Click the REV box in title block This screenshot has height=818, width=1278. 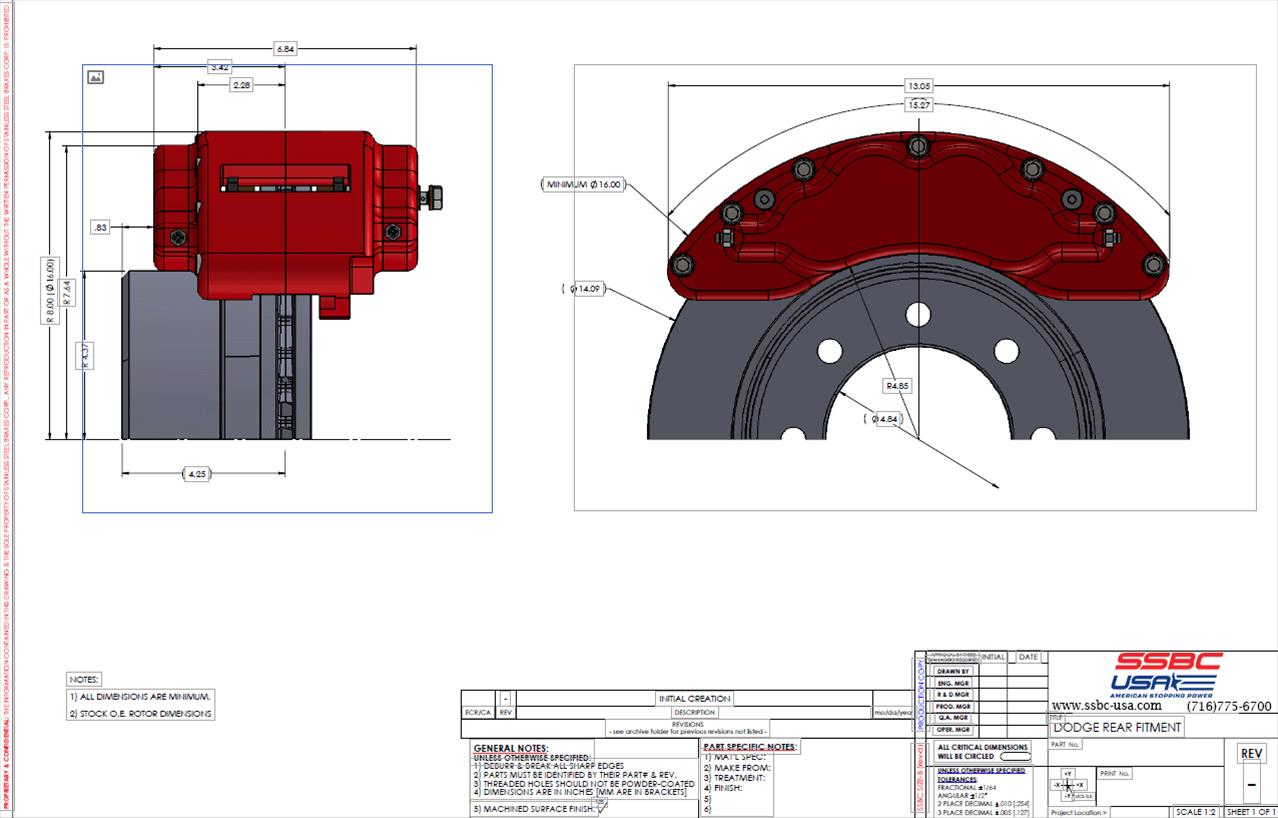click(1250, 754)
